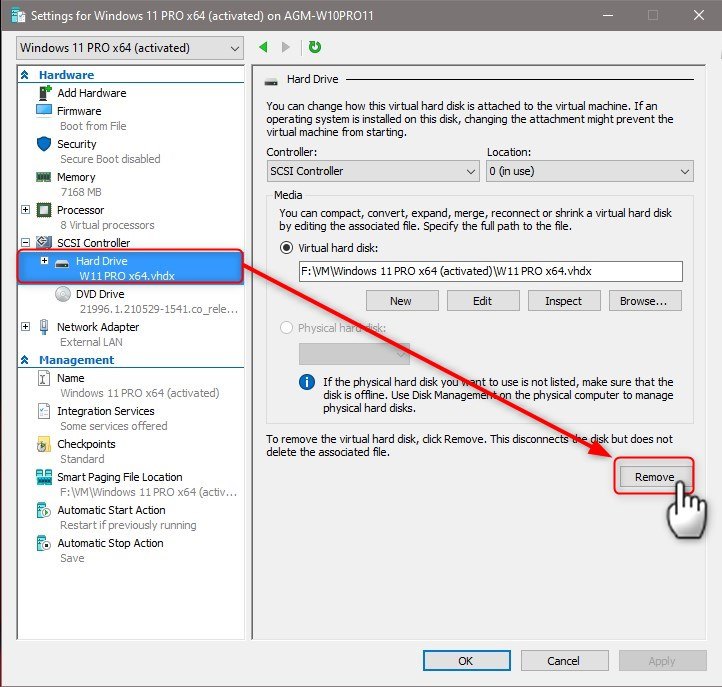The image size is (722, 687).
Task: Open the Location dropdown
Action: pos(590,171)
